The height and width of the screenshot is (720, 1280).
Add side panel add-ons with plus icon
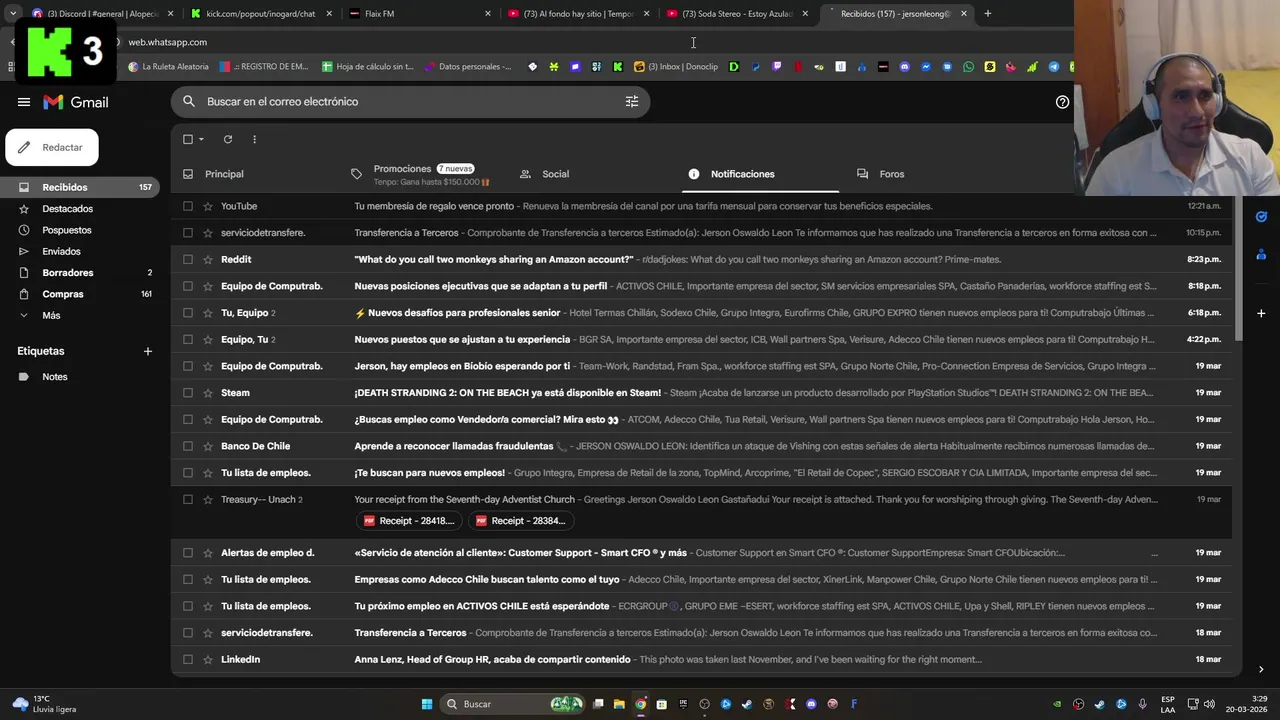coord(1261,313)
